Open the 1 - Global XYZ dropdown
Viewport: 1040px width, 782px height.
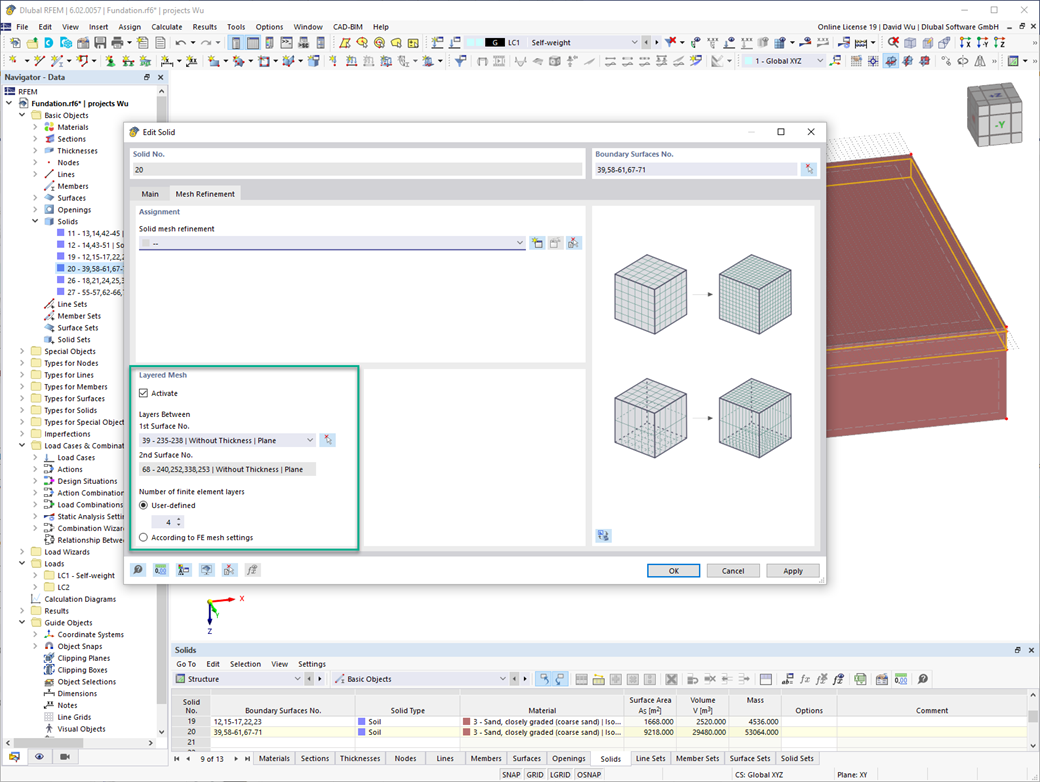pos(820,61)
